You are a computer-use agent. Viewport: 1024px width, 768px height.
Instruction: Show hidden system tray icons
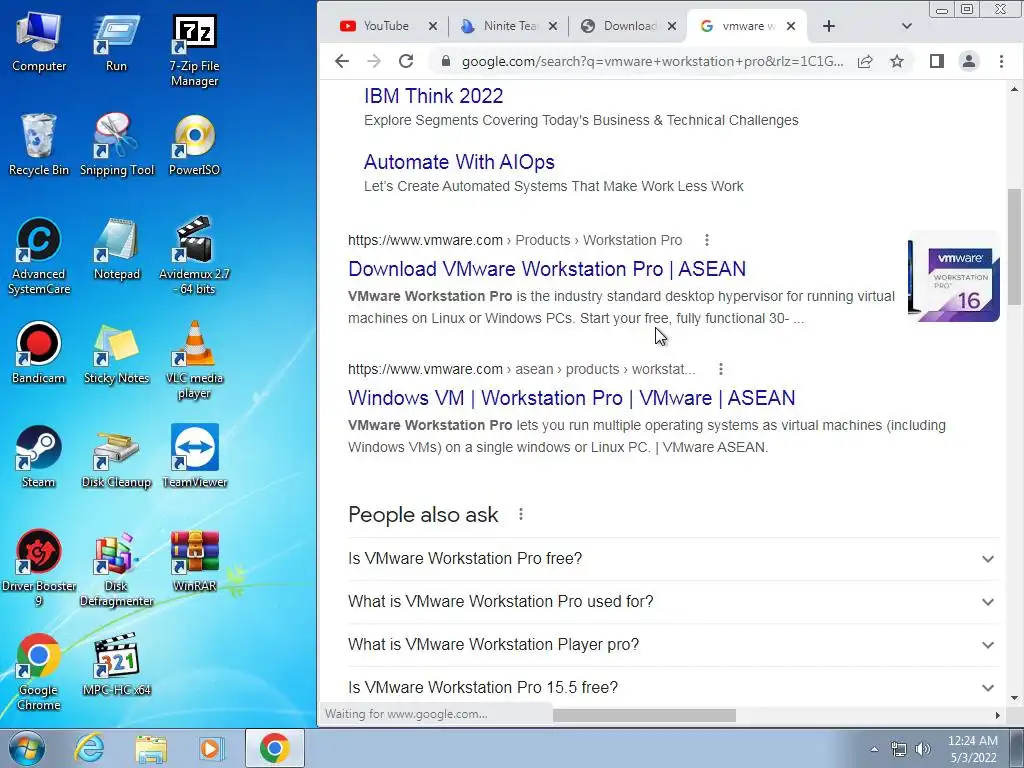[x=874, y=749]
